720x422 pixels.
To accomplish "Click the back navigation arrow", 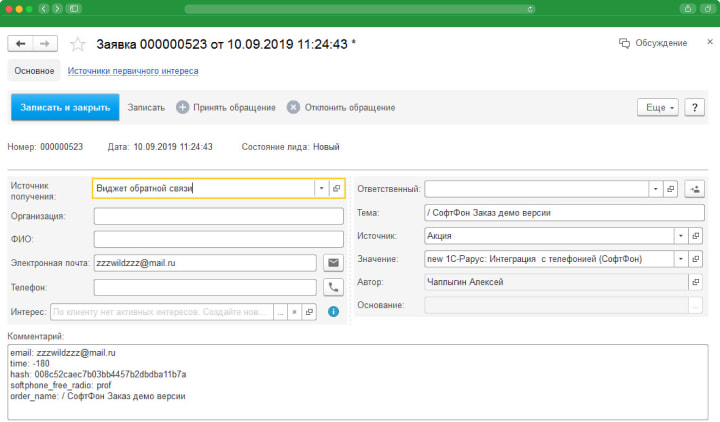I will (21, 44).
